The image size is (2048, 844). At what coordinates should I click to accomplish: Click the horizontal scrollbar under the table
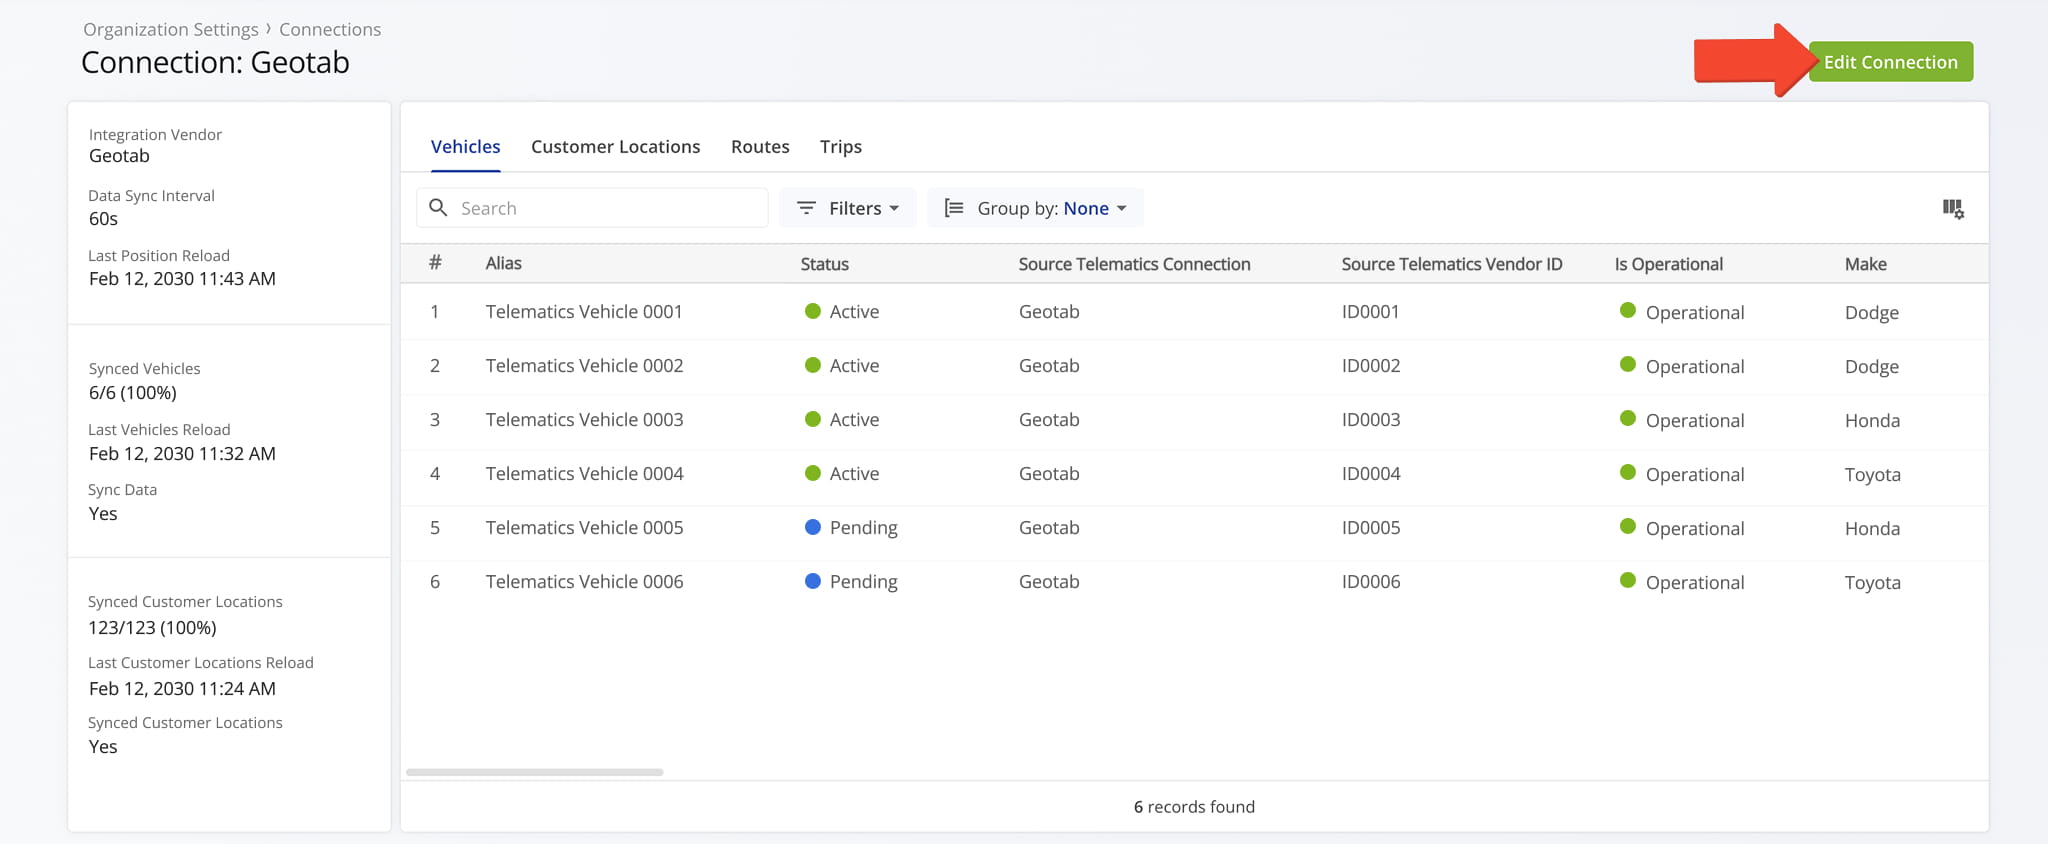[x=535, y=772]
